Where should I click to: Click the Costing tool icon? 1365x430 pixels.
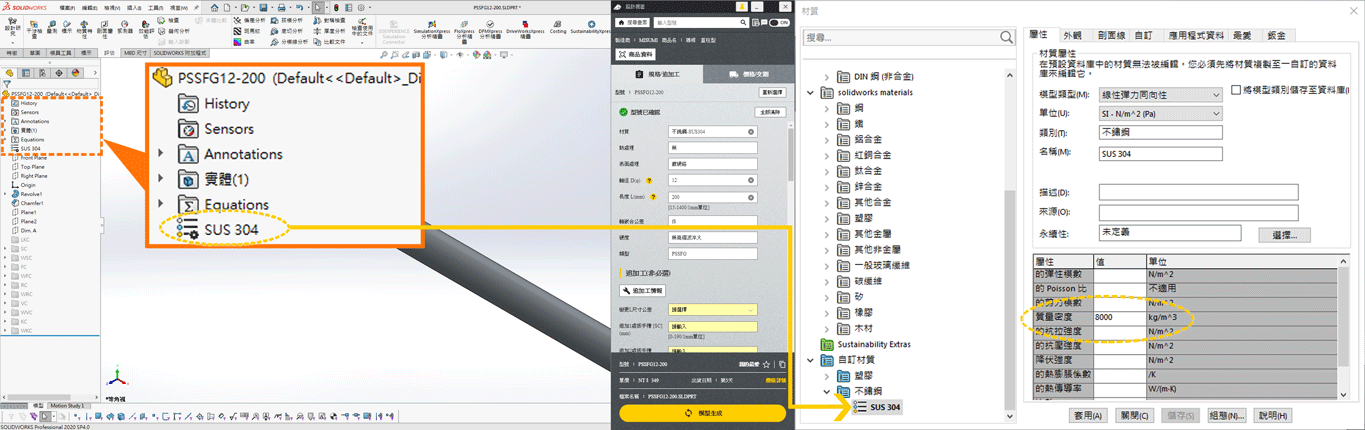coord(558,24)
